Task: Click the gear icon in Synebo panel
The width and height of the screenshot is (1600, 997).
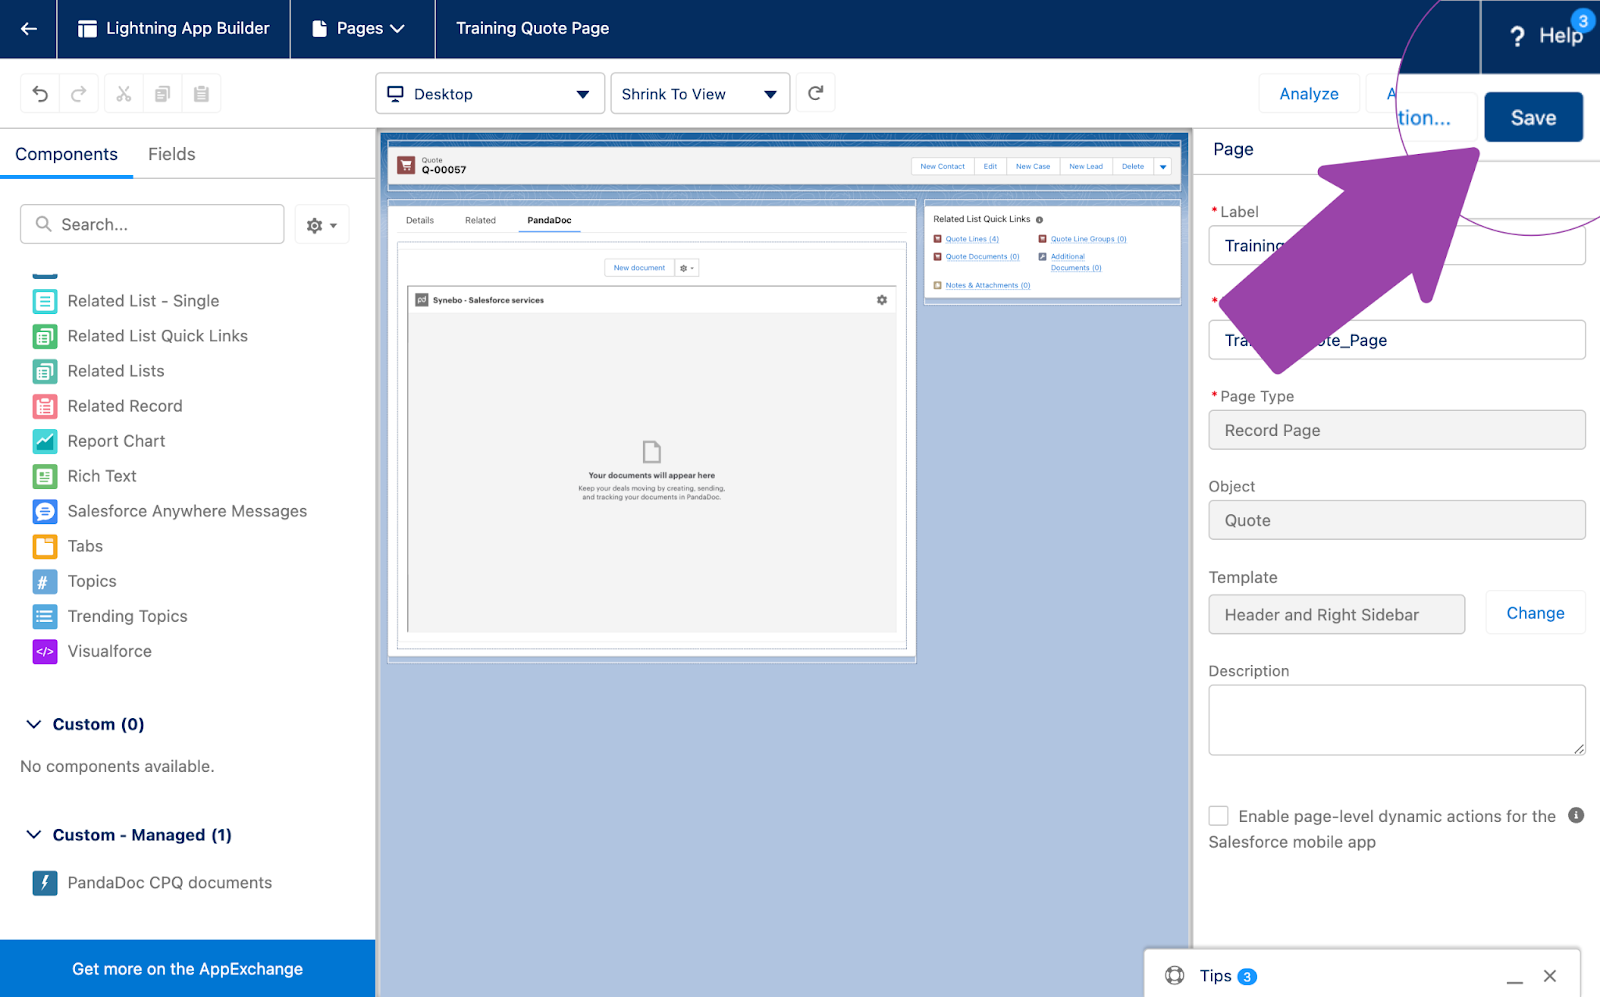Action: click(882, 300)
